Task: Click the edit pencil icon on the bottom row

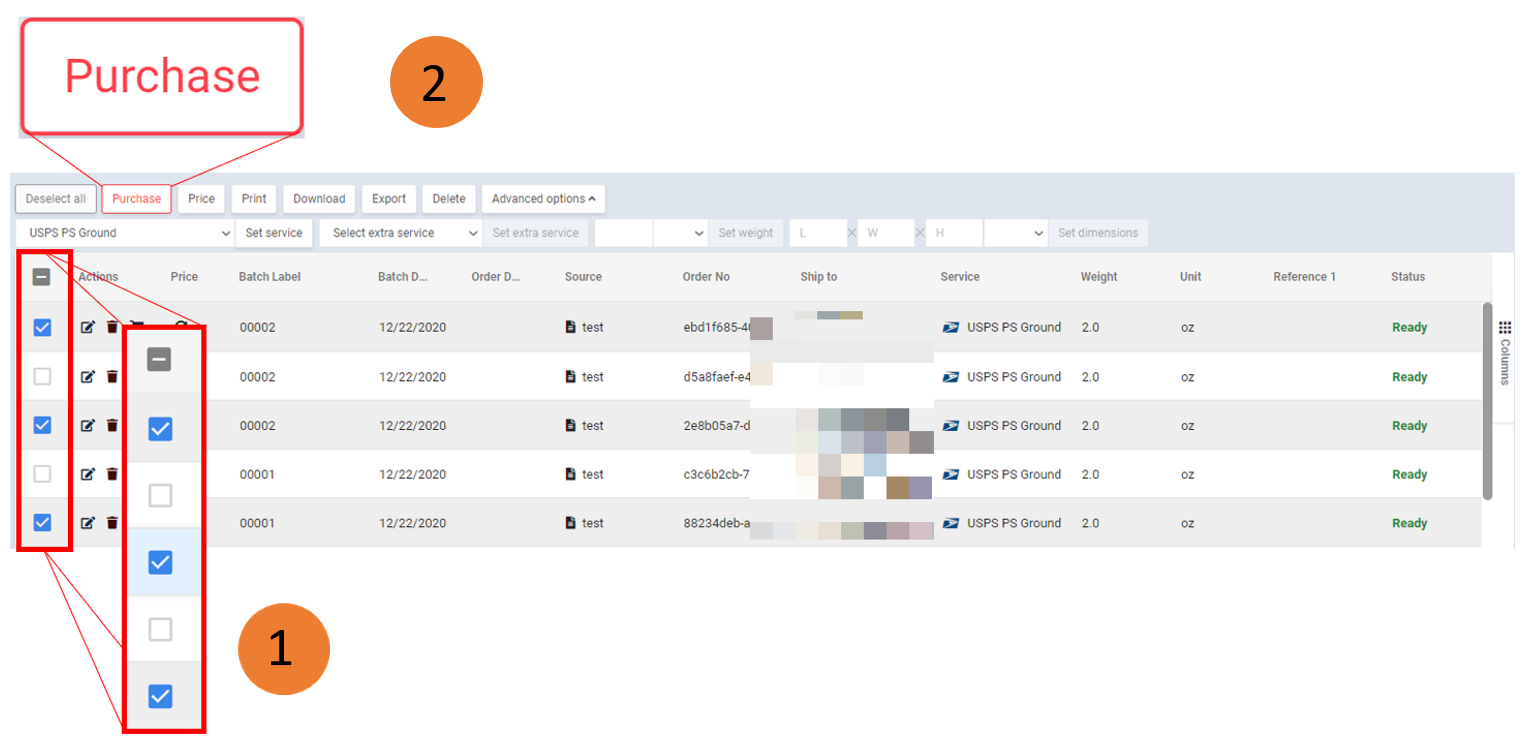Action: [x=87, y=523]
